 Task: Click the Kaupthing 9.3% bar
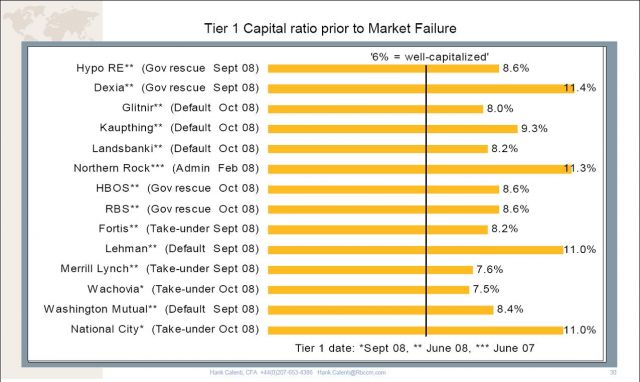393,129
